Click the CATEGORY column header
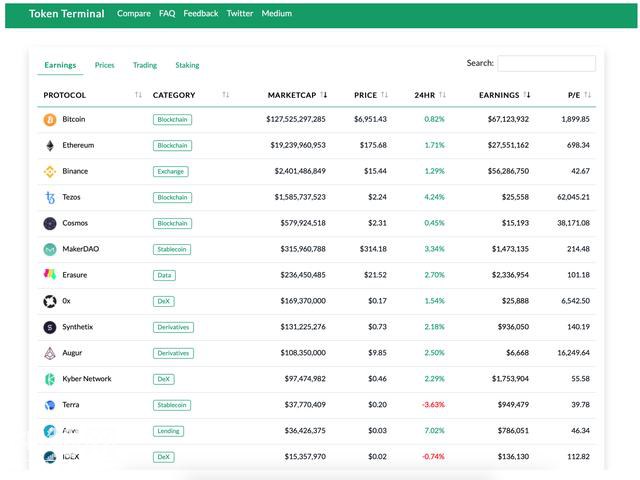640x480 pixels. pyautogui.click(x=174, y=95)
